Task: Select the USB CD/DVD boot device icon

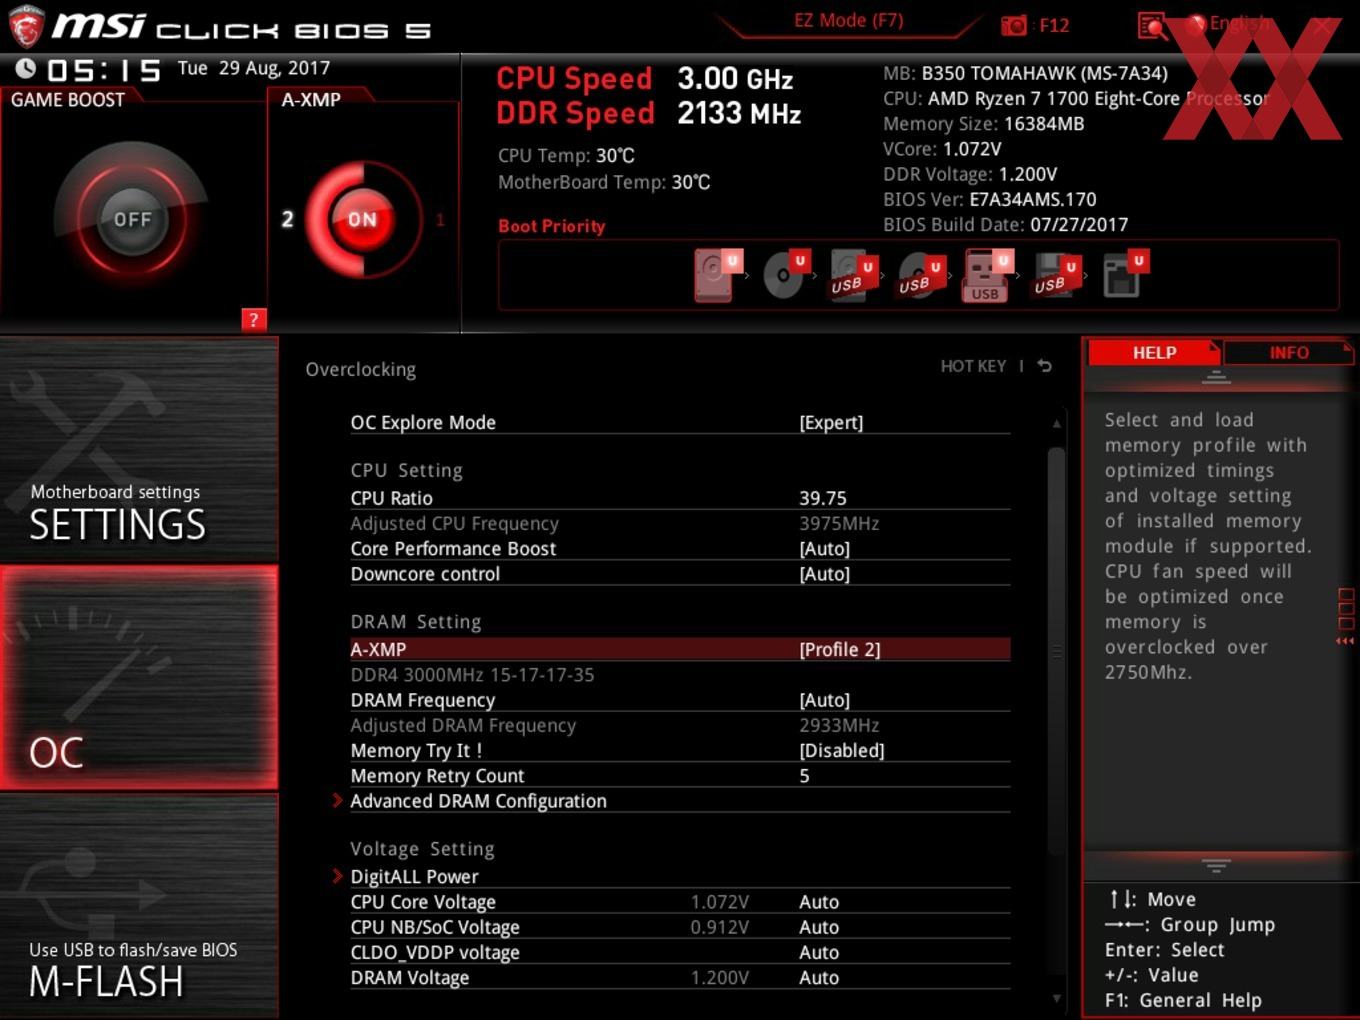Action: [920, 275]
